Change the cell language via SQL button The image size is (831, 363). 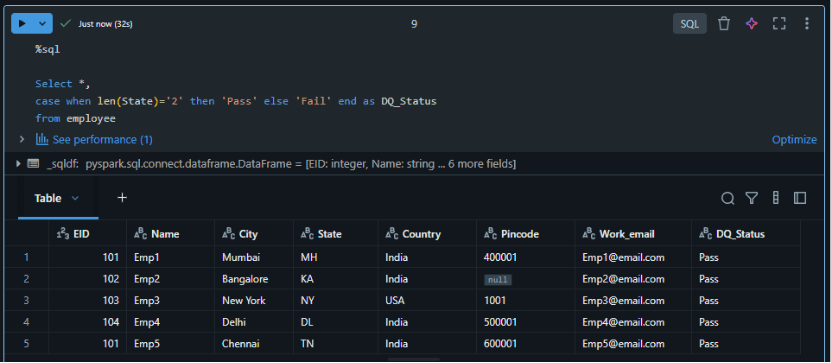[689, 24]
